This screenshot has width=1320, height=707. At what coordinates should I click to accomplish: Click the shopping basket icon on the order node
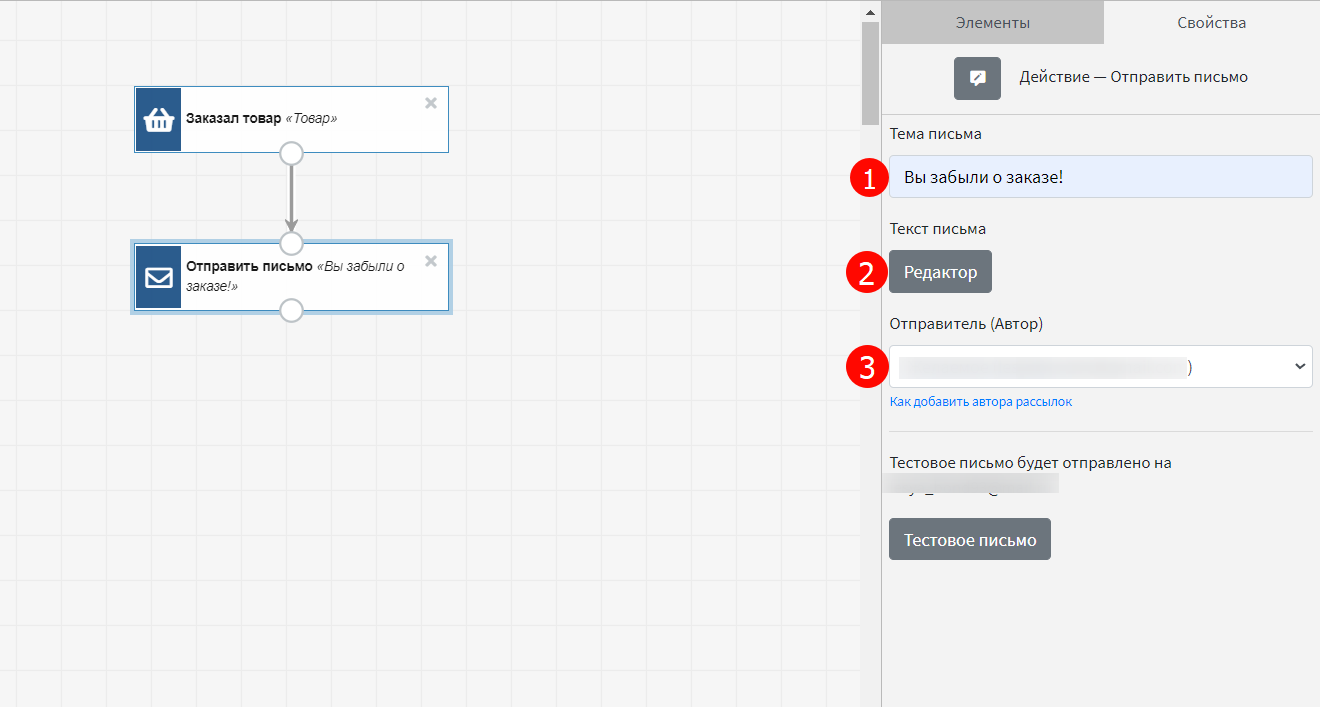[x=158, y=119]
